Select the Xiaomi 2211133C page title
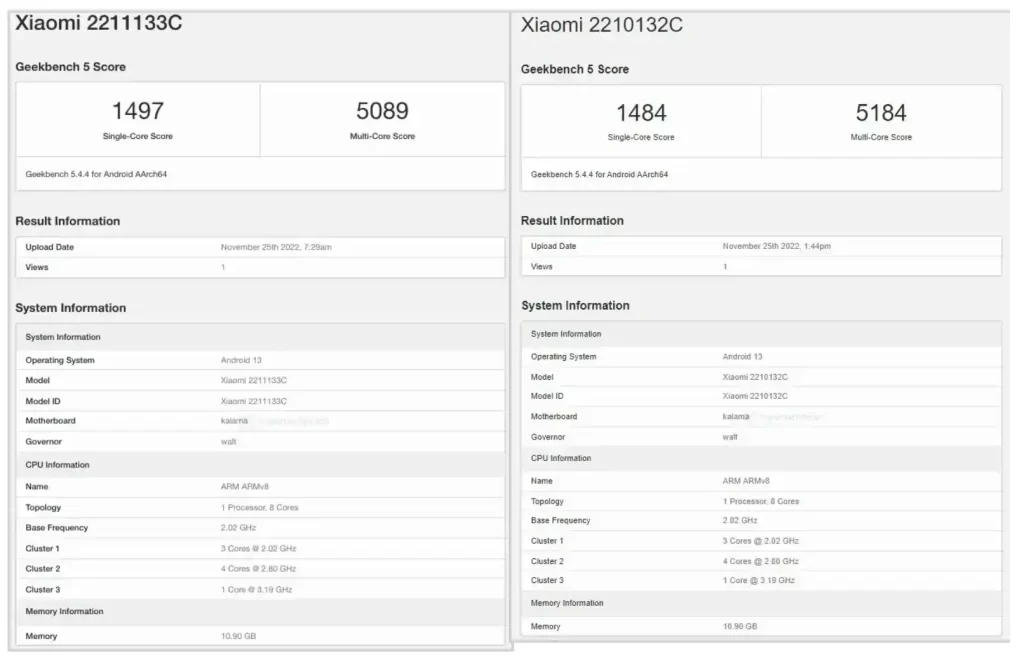The height and width of the screenshot is (663, 1024). point(99,23)
